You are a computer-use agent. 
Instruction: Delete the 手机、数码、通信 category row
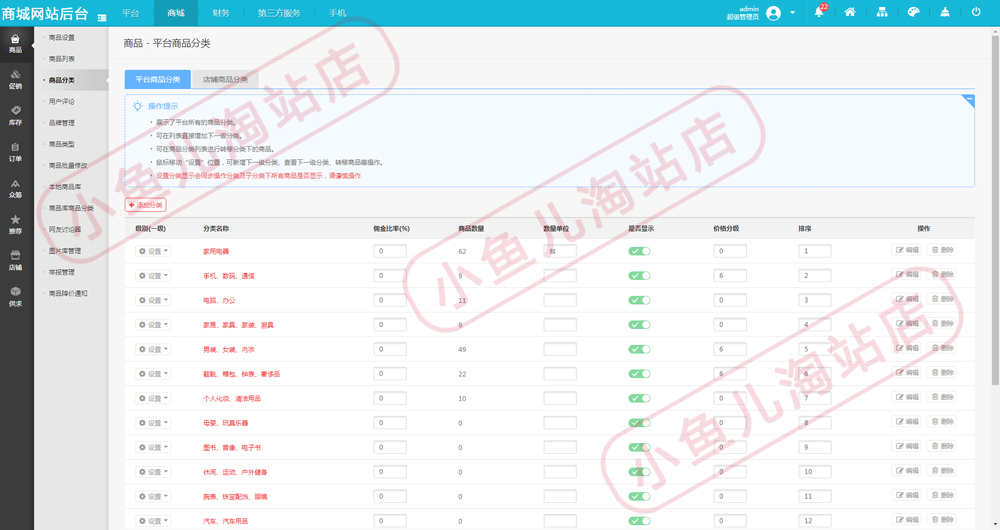point(942,274)
